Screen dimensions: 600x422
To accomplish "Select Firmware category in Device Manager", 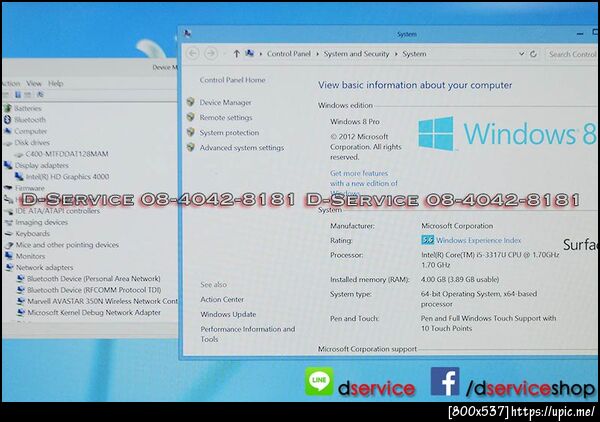I will pos(30,188).
